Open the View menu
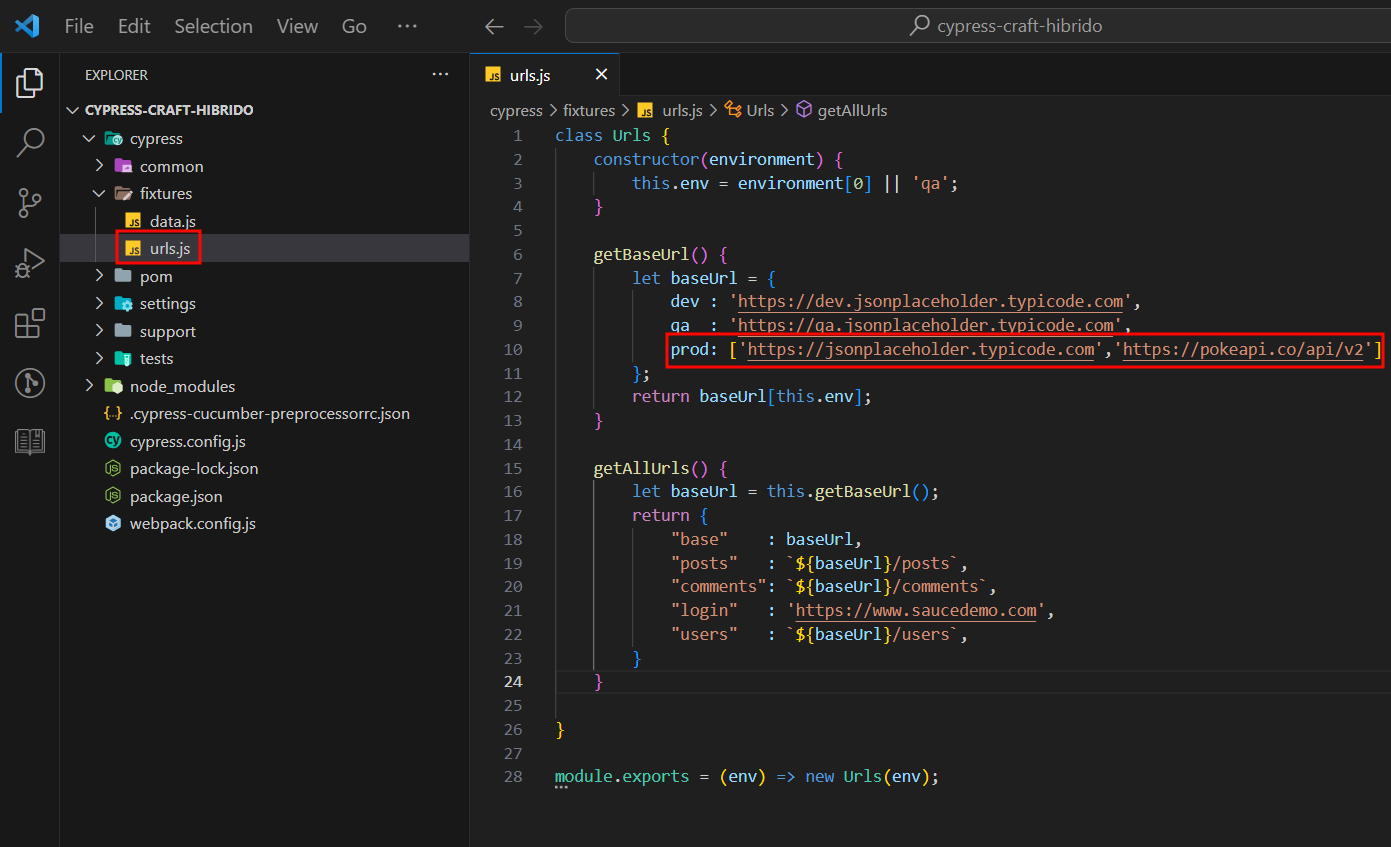 click(297, 27)
